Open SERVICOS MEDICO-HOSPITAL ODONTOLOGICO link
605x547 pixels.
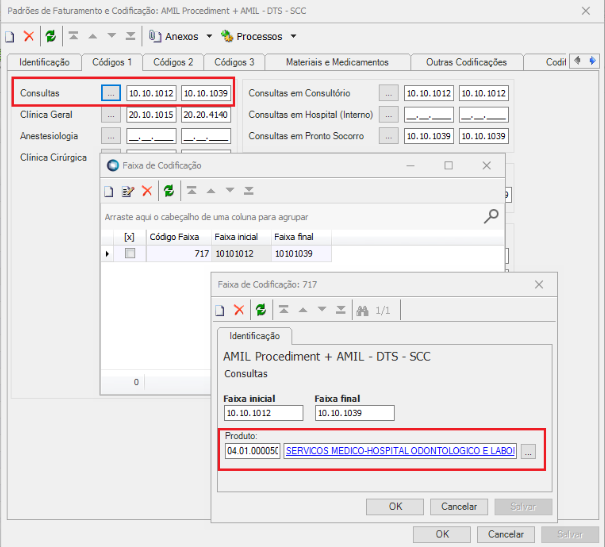coord(400,451)
